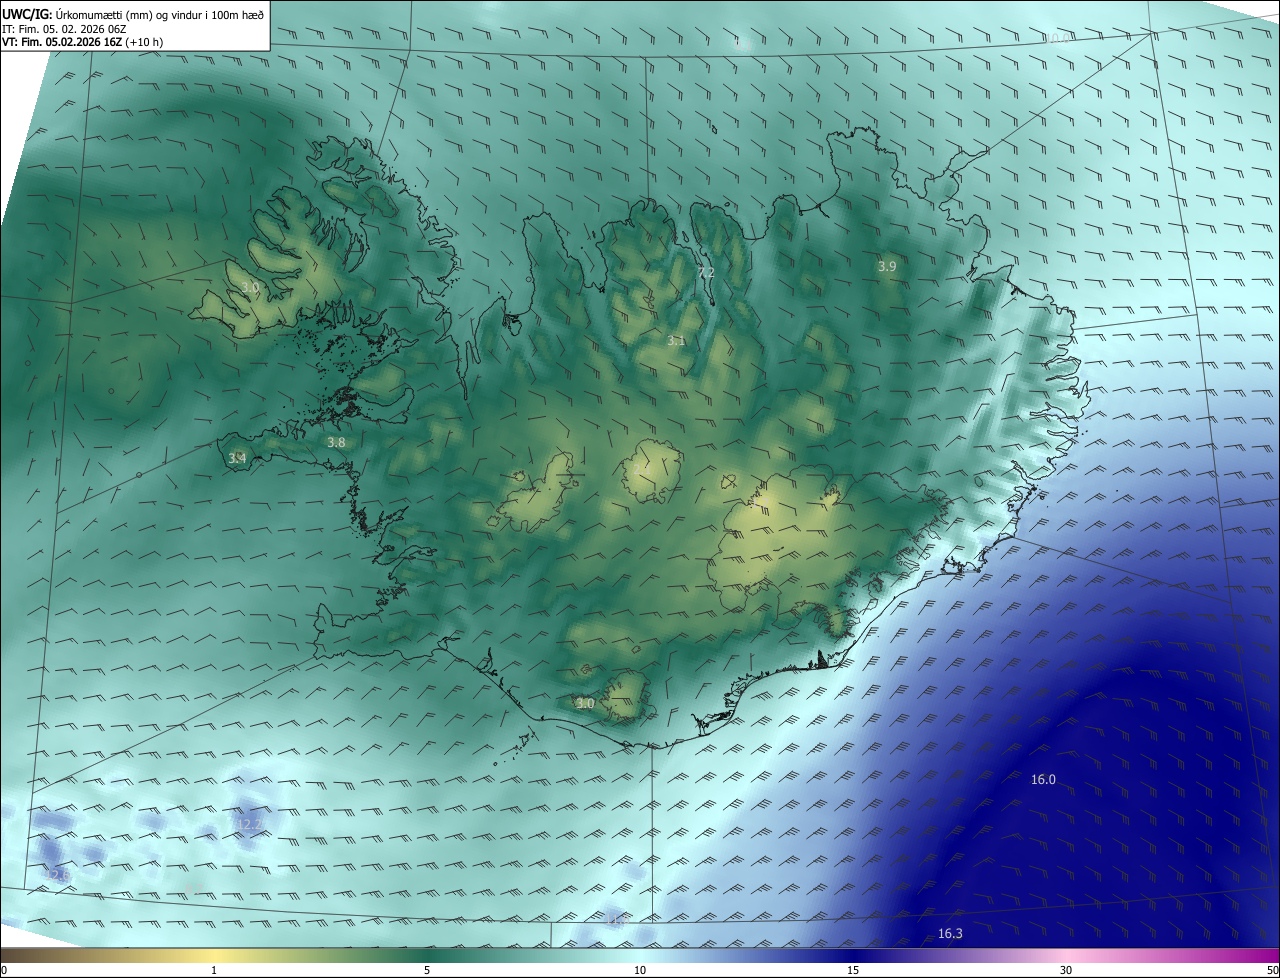Click the "1" label on the color scale
This screenshot has width=1280, height=978.
[x=214, y=970]
